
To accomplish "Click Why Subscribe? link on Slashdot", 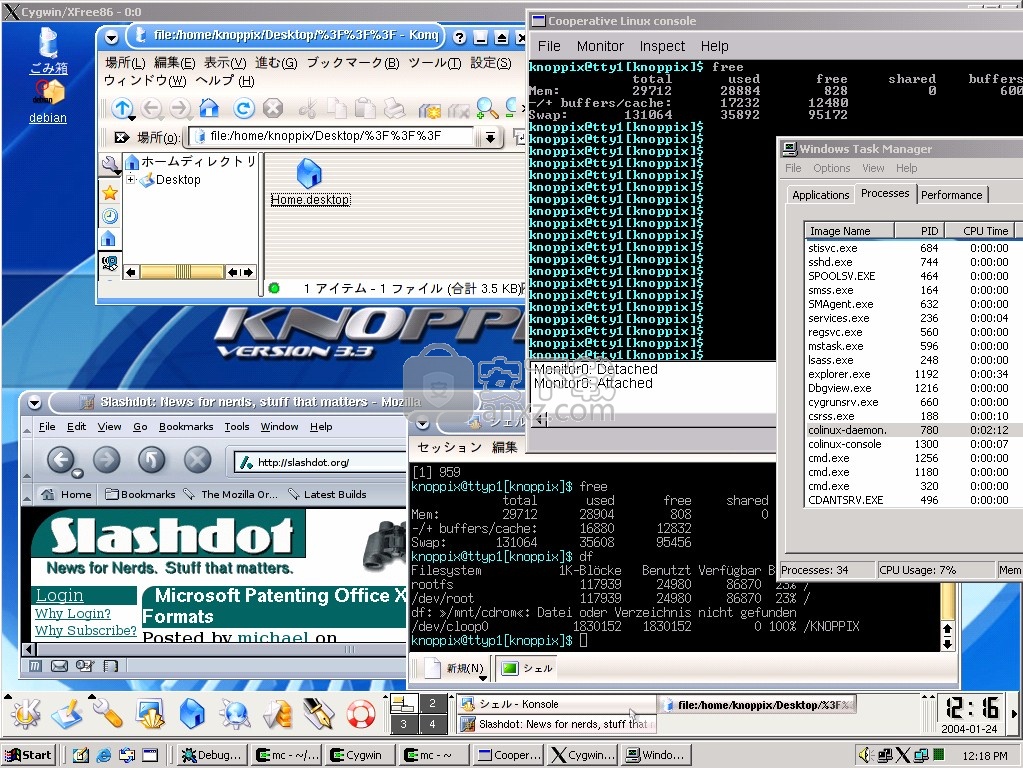I will [x=85, y=630].
